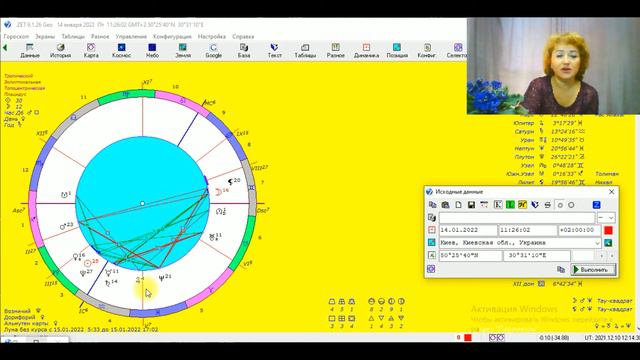Open the Текст interpretation icon
640x360 pixels.
(274, 51)
